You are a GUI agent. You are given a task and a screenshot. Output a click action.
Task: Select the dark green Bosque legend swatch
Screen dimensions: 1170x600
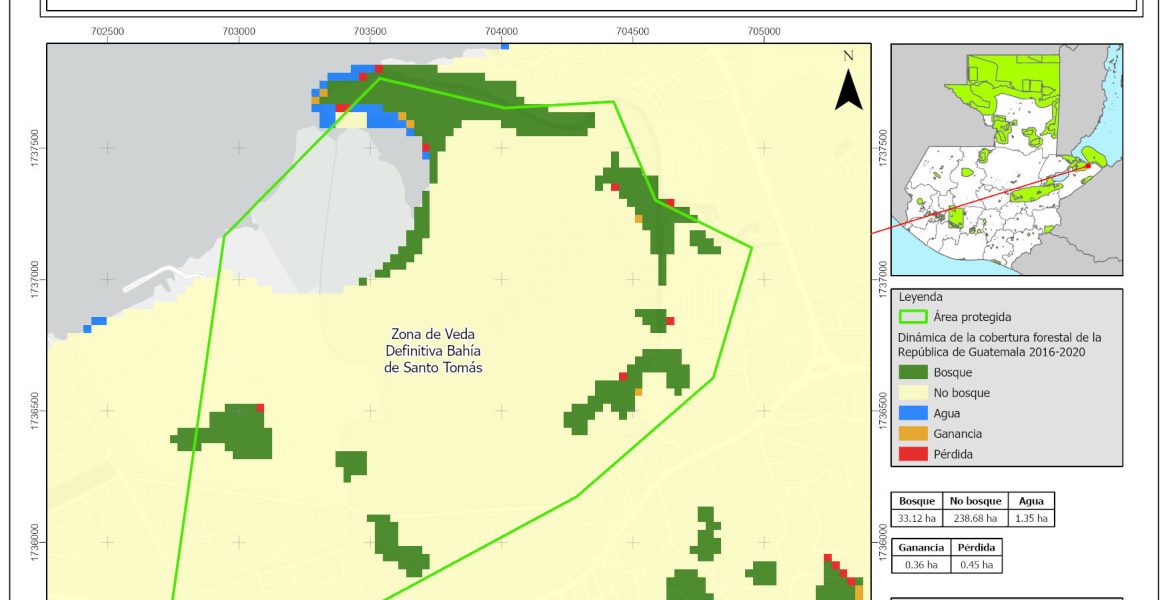pos(911,372)
